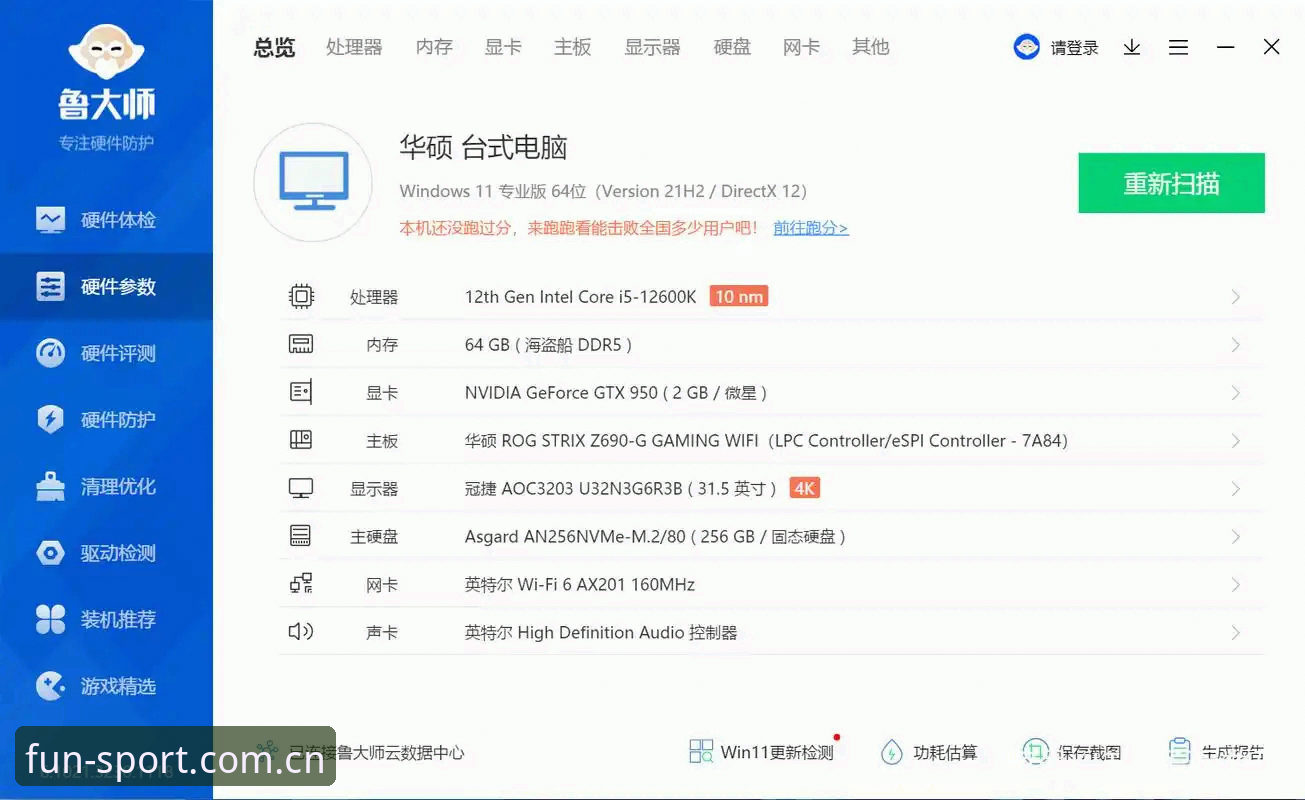Click the graphics card icon
The height and width of the screenshot is (800, 1305).
(301, 392)
